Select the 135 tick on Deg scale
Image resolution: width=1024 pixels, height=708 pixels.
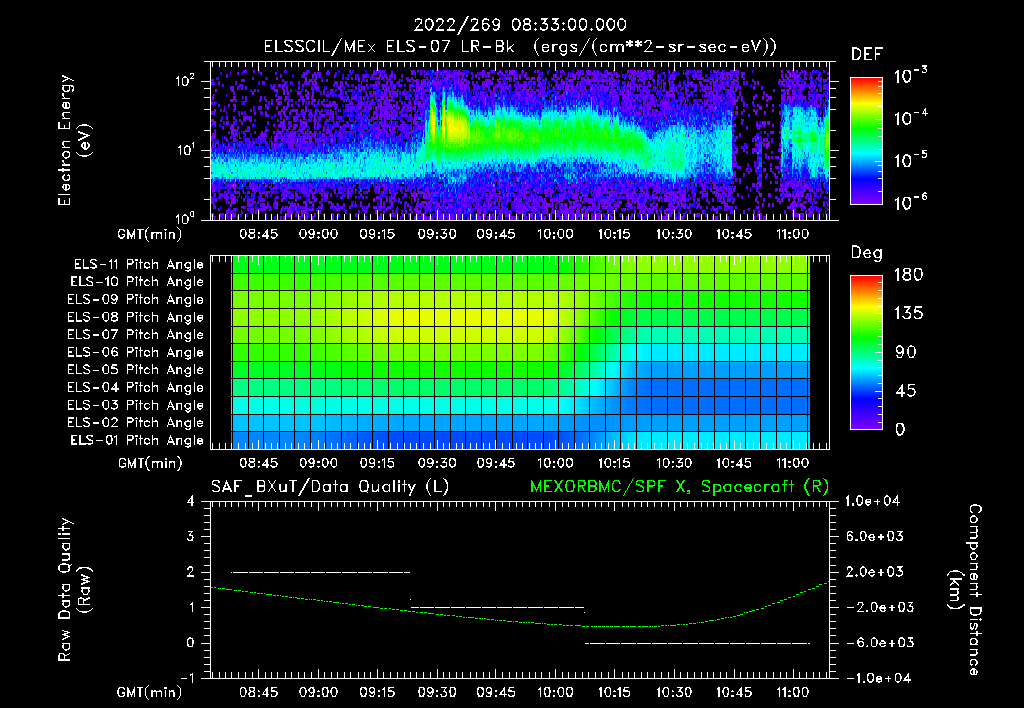[x=908, y=314]
